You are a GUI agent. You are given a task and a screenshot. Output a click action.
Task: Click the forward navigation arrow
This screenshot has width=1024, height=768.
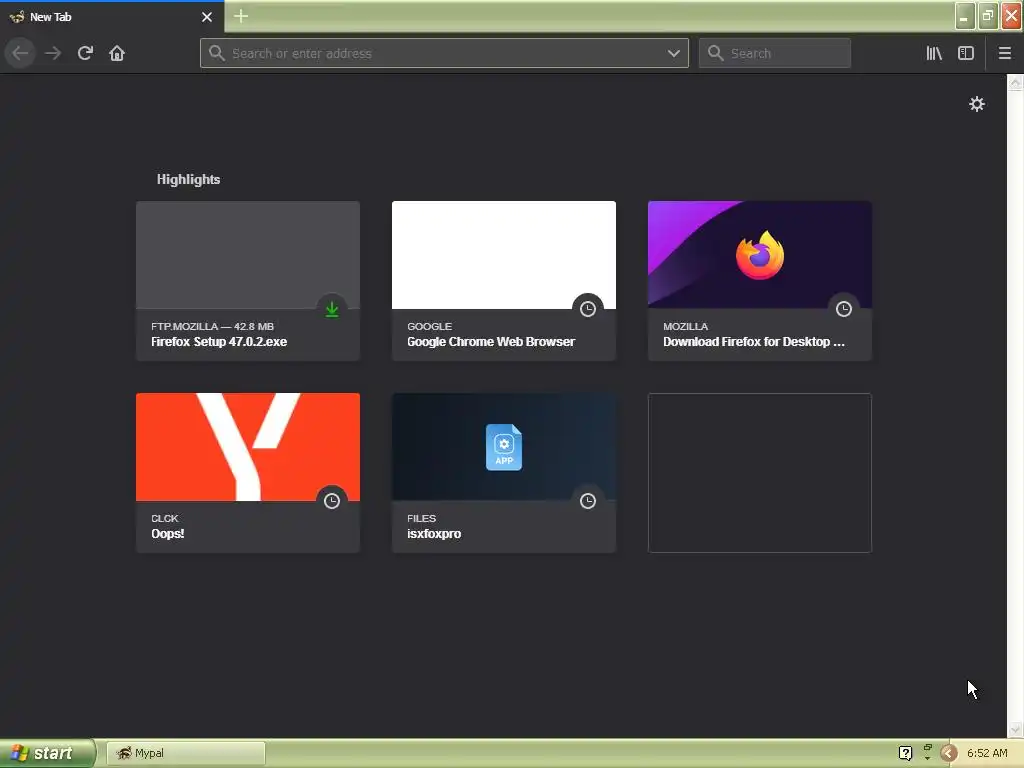click(53, 53)
